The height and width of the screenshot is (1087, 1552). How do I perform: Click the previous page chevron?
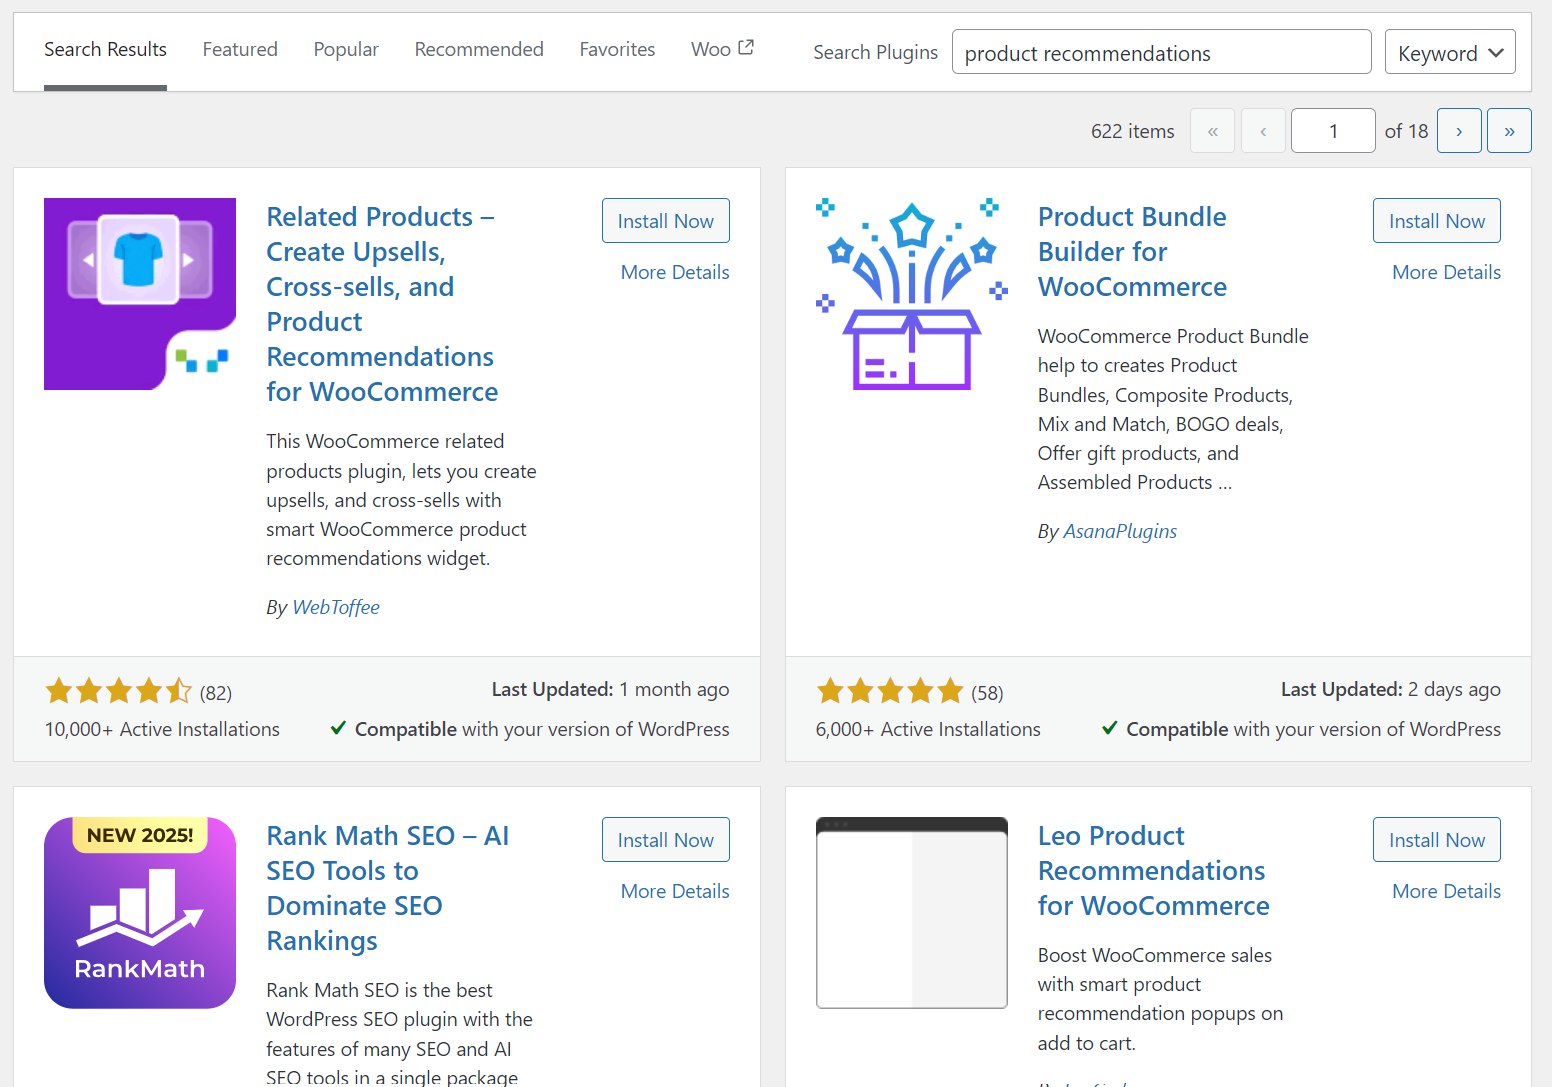[x=1263, y=130]
